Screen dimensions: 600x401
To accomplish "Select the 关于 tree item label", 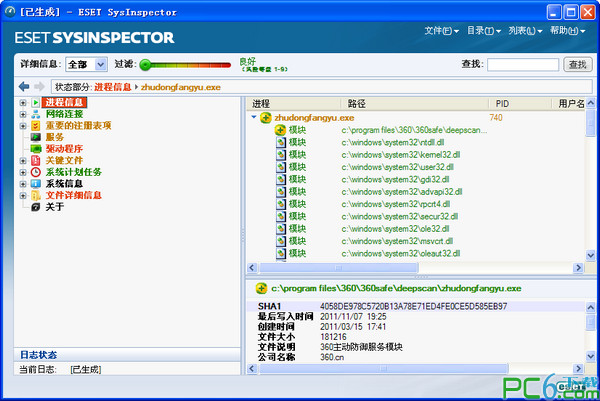I will pos(55,207).
